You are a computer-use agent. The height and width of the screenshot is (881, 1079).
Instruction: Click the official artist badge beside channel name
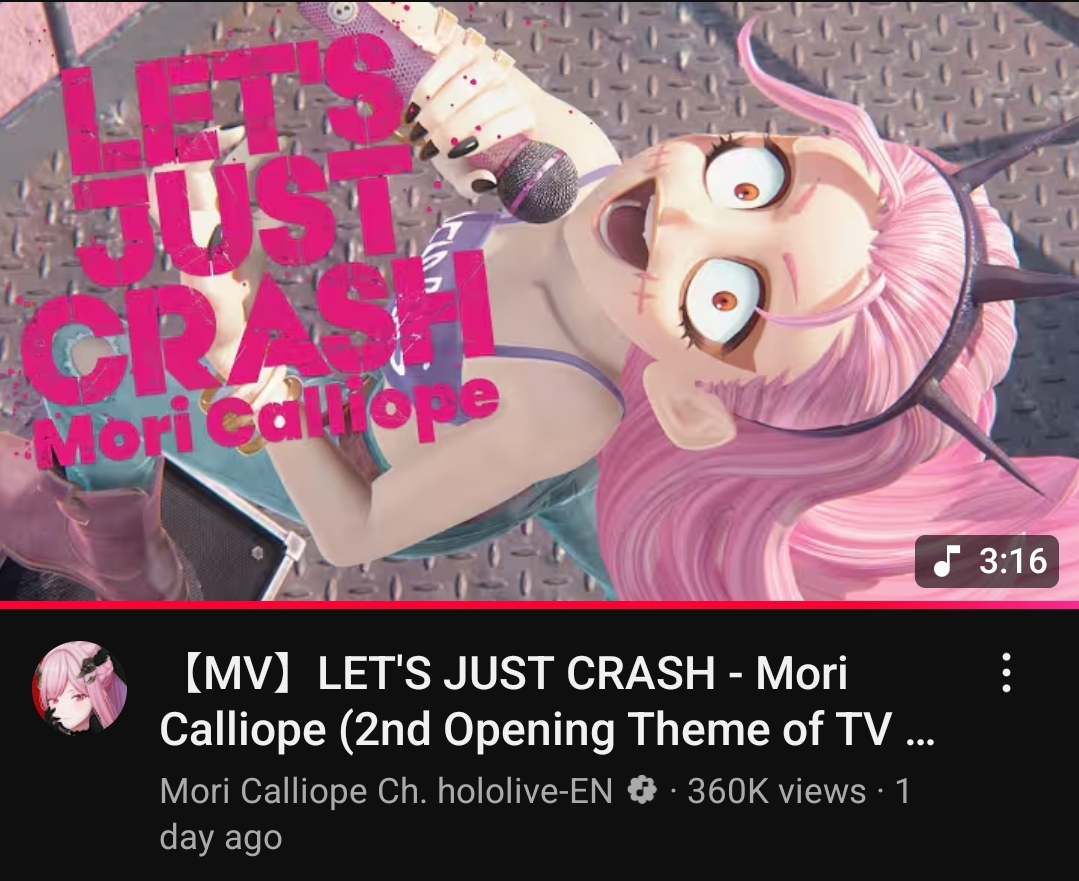pos(643,790)
